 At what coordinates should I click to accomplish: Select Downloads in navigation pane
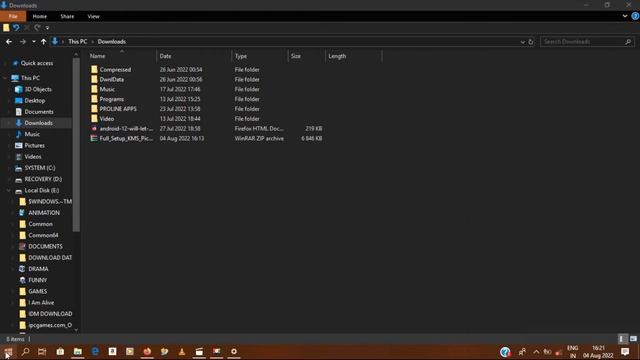pyautogui.click(x=38, y=123)
